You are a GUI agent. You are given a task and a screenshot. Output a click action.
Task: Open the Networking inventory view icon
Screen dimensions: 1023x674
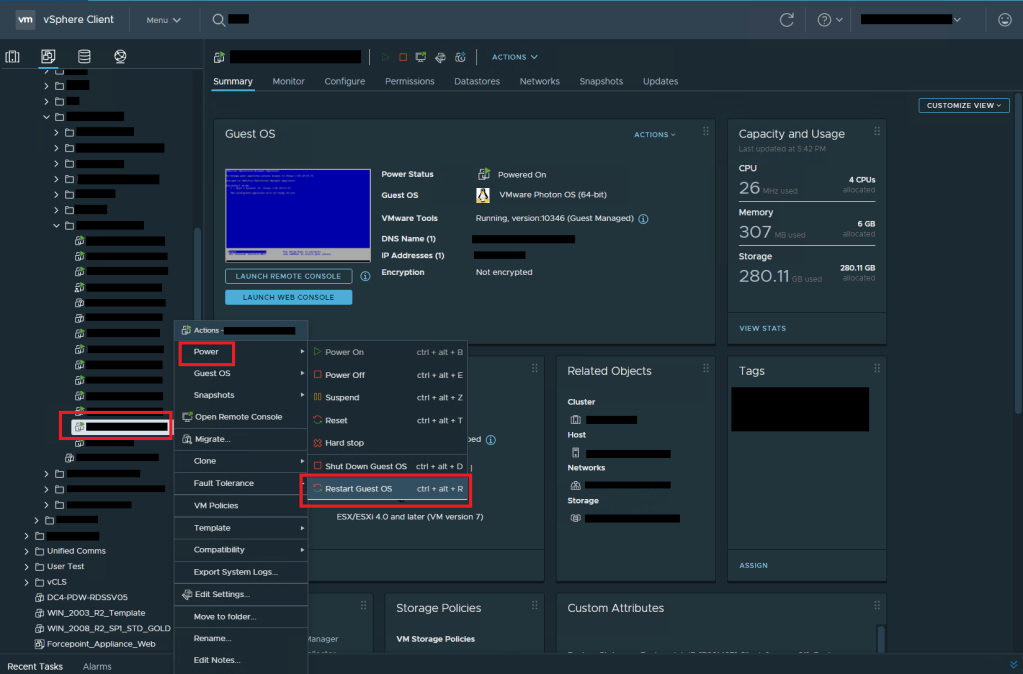tap(120, 57)
